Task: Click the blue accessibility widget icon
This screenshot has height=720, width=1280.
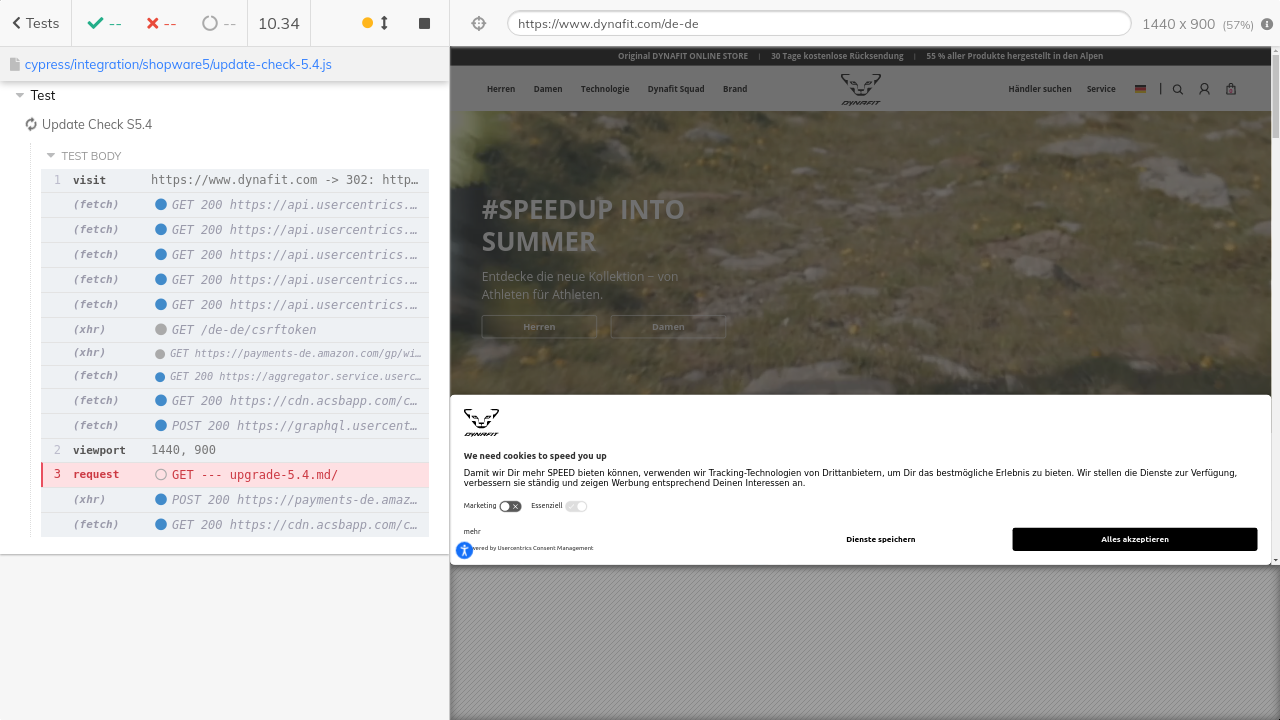Action: point(464,550)
